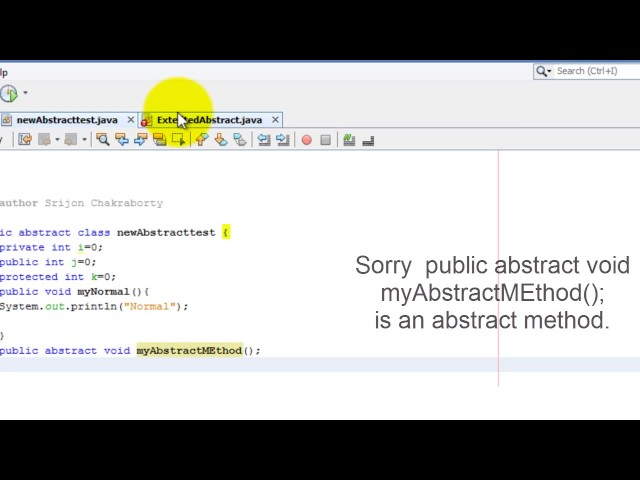Screen dimensions: 640x480
Task: Click the newAbstracttest class name in code
Action: click(166, 233)
